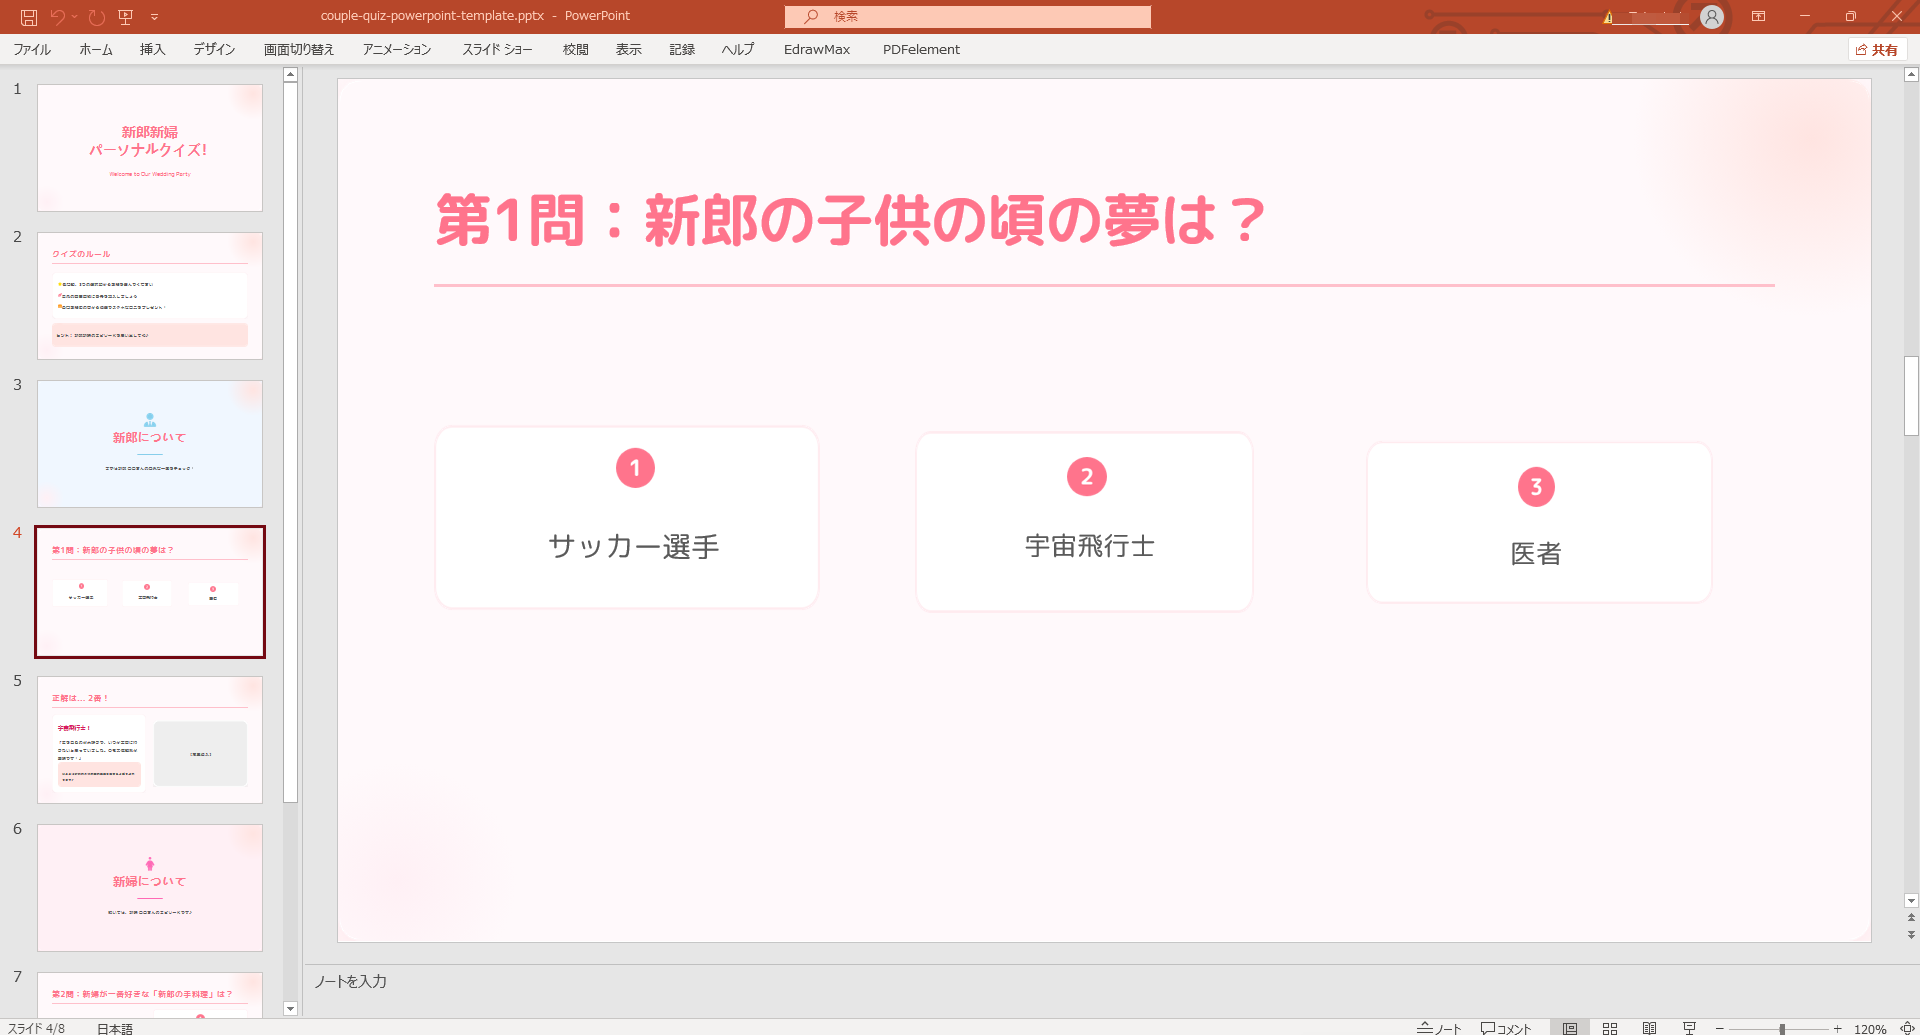
Task: Click the 120% zoom level
Action: [x=1870, y=1028]
